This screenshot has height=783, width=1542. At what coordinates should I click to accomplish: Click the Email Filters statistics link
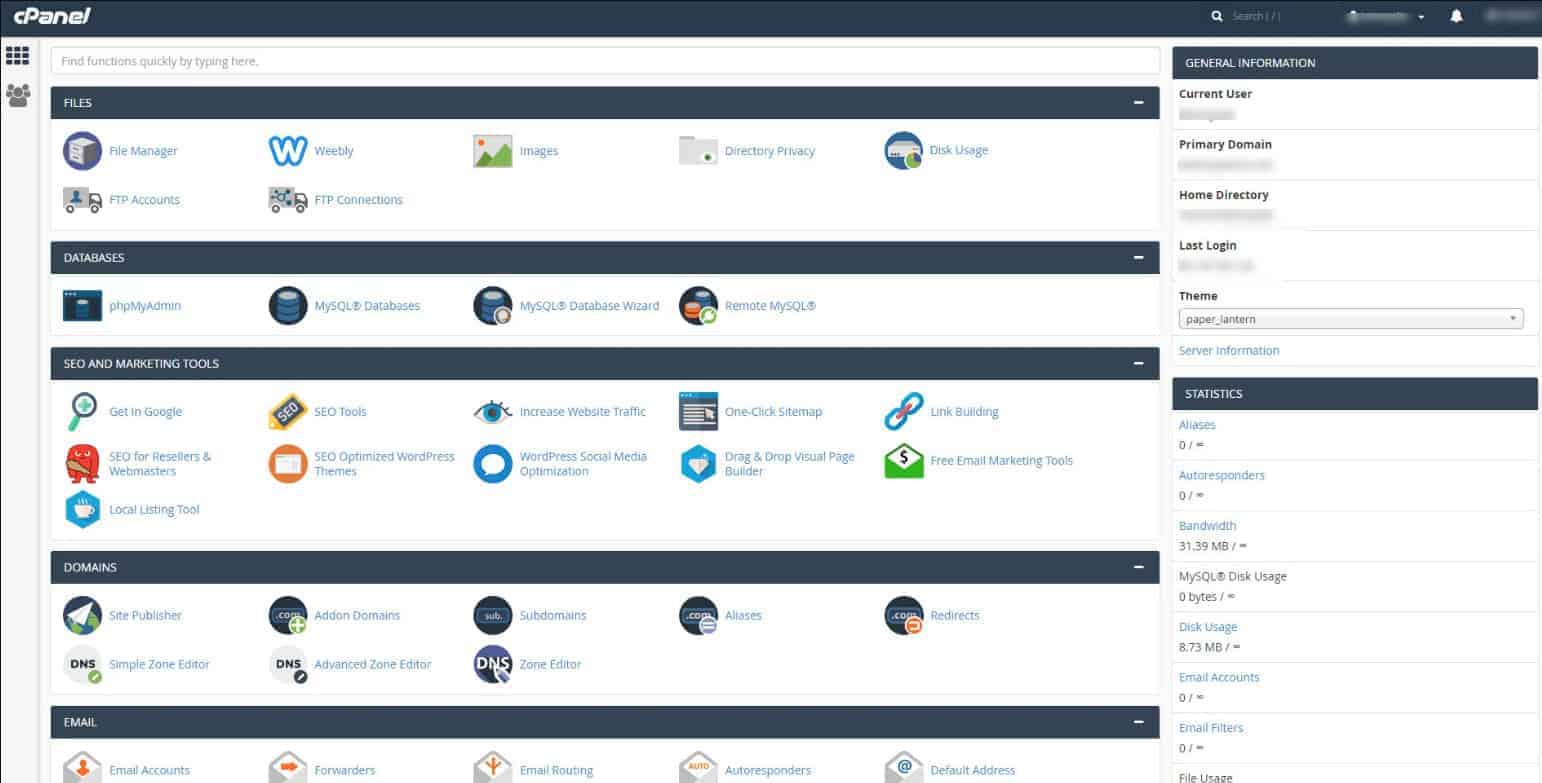1211,728
